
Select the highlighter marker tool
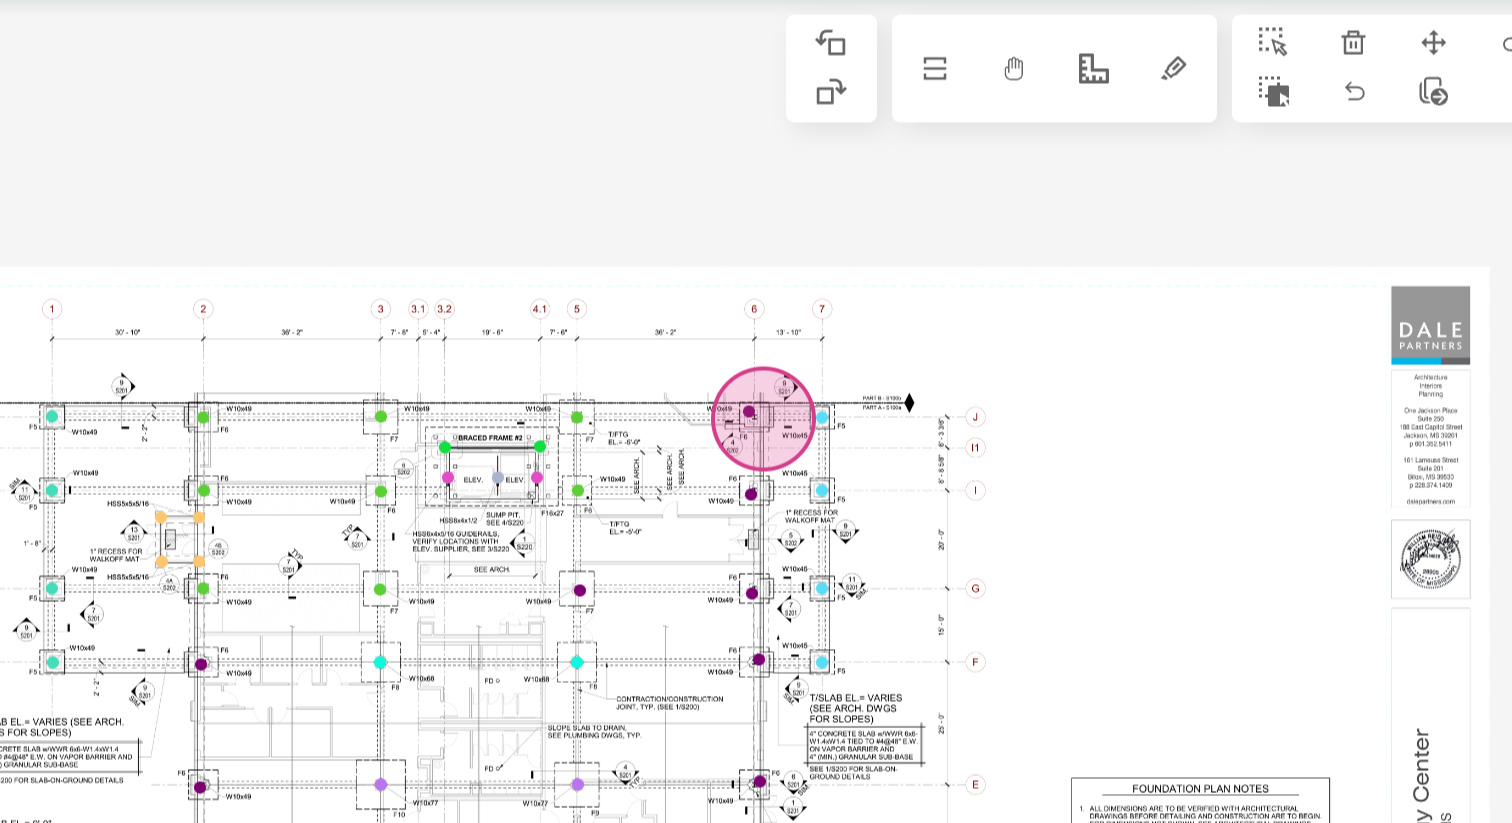coord(1174,68)
